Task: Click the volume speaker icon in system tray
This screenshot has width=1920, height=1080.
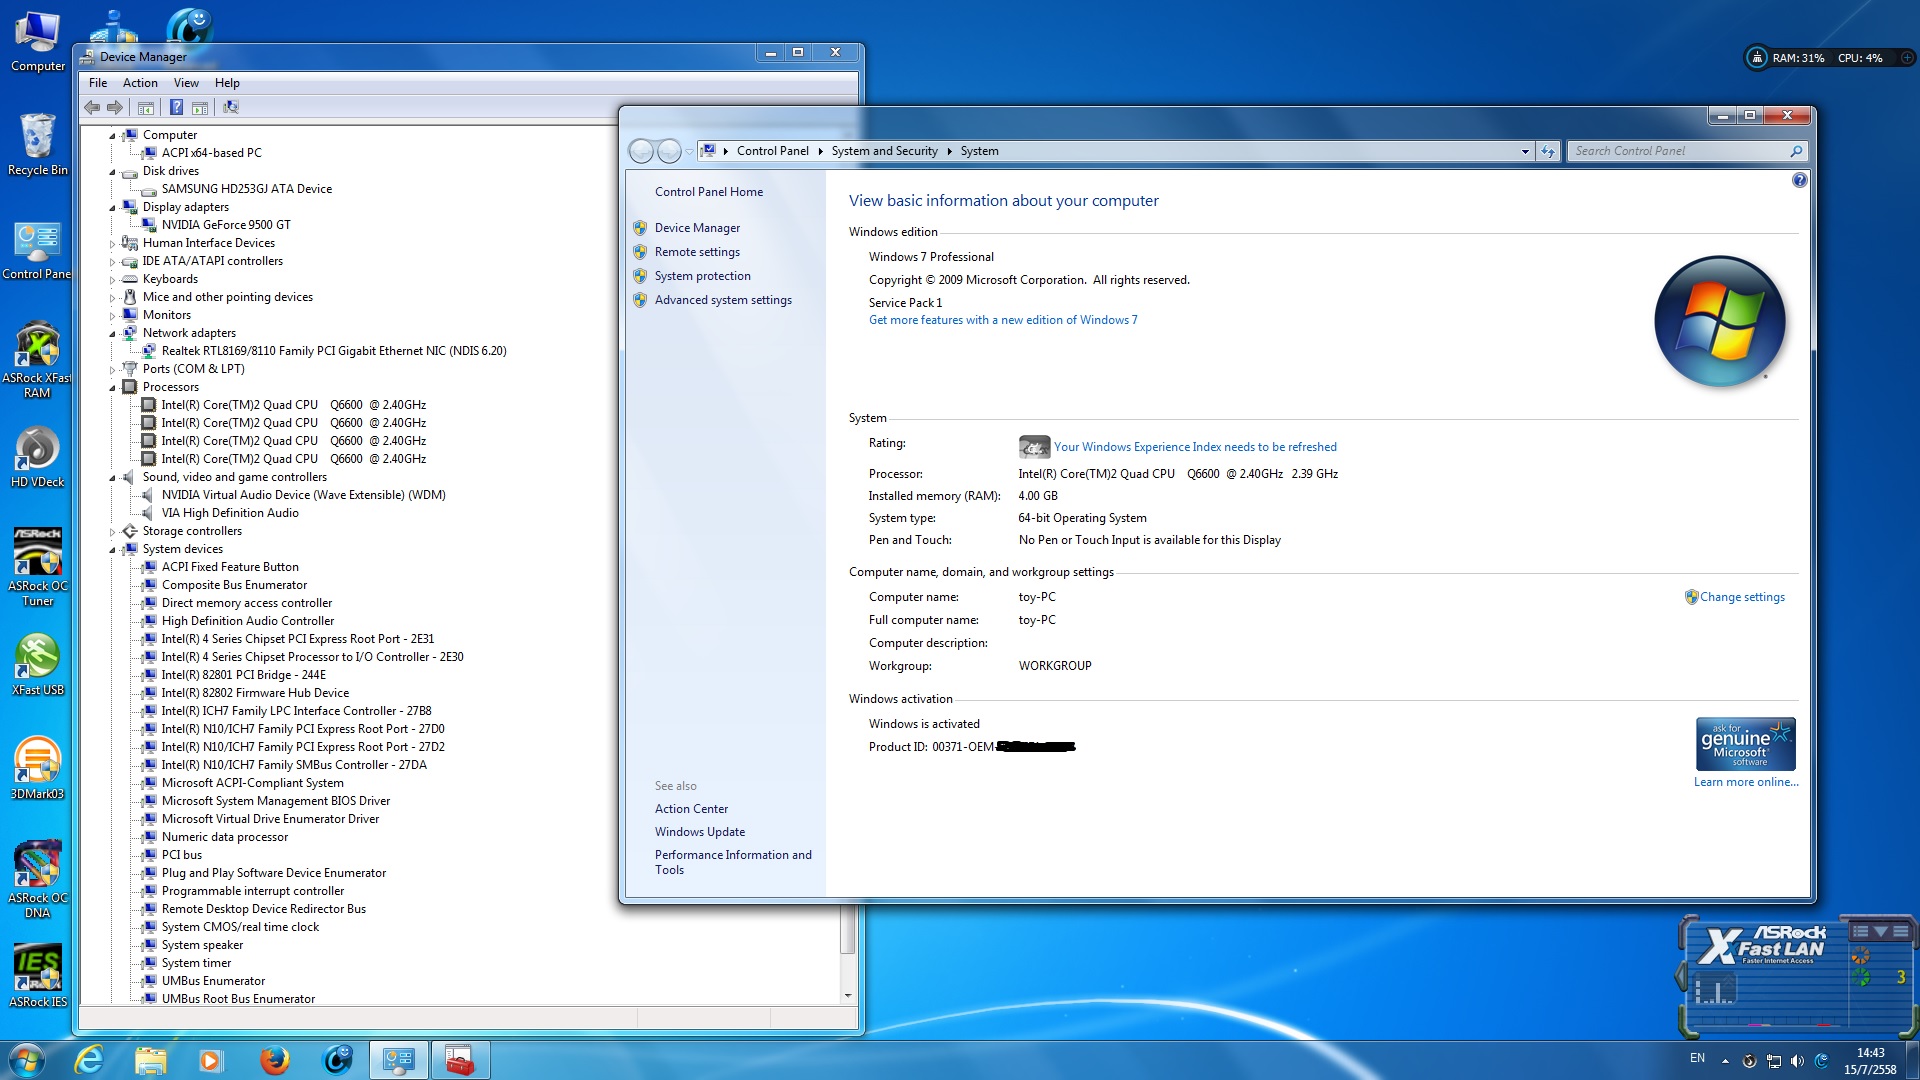Action: [1797, 1061]
